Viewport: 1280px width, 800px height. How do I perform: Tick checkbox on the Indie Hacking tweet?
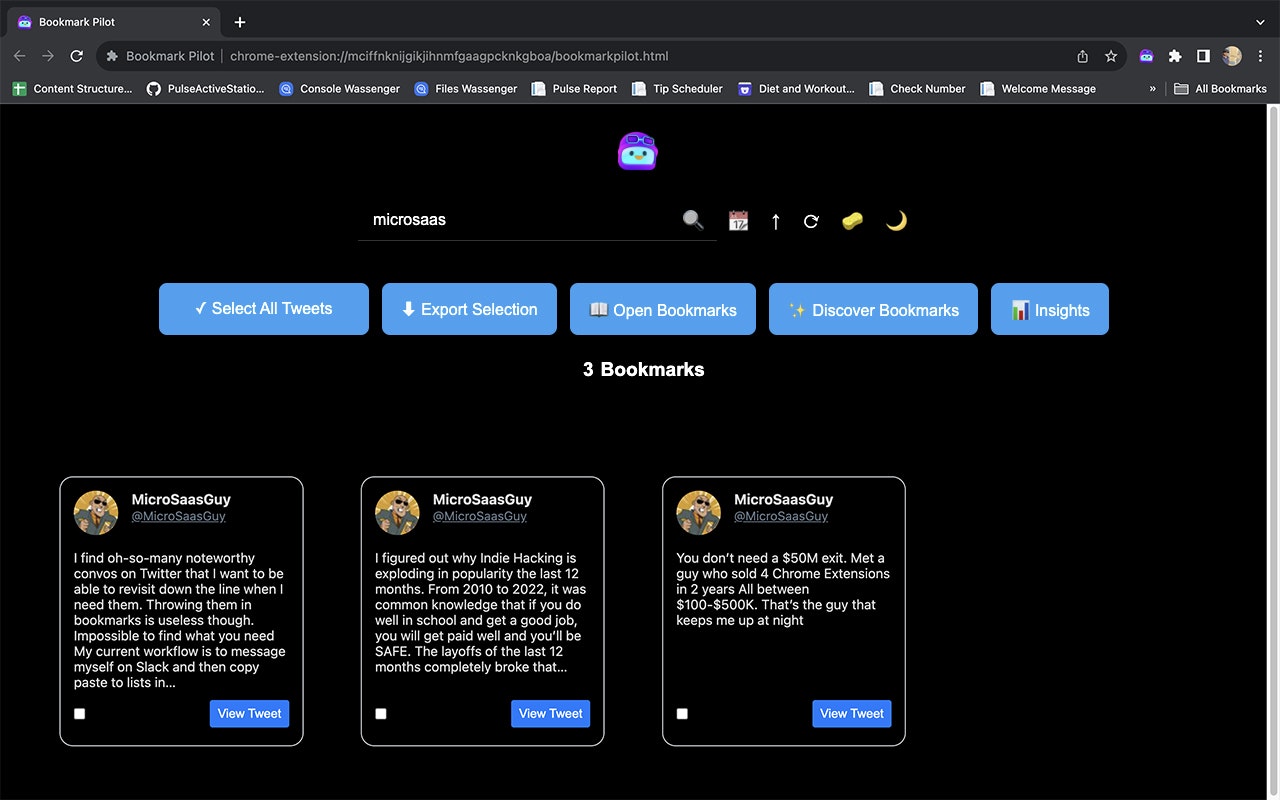coord(381,714)
